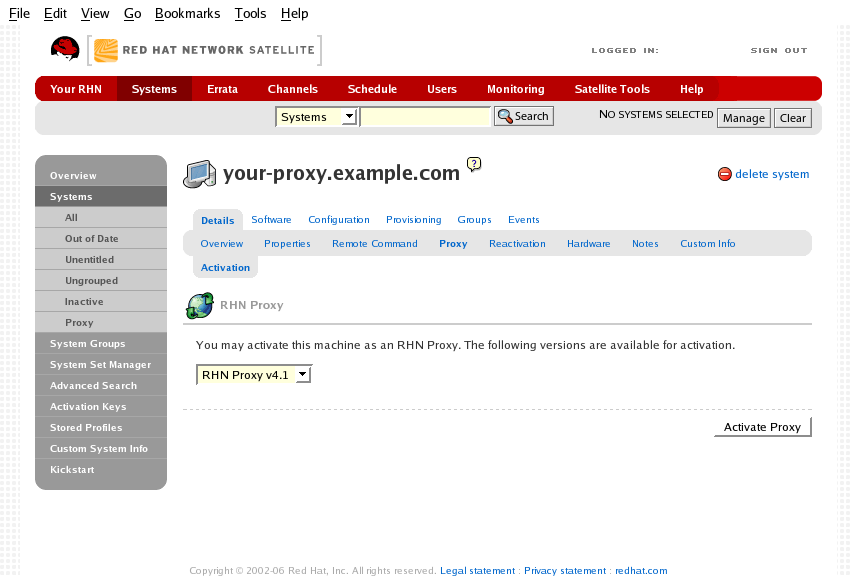Click the orange RHN Satellite logo icon
This screenshot has height=577, width=852.
tap(106, 51)
